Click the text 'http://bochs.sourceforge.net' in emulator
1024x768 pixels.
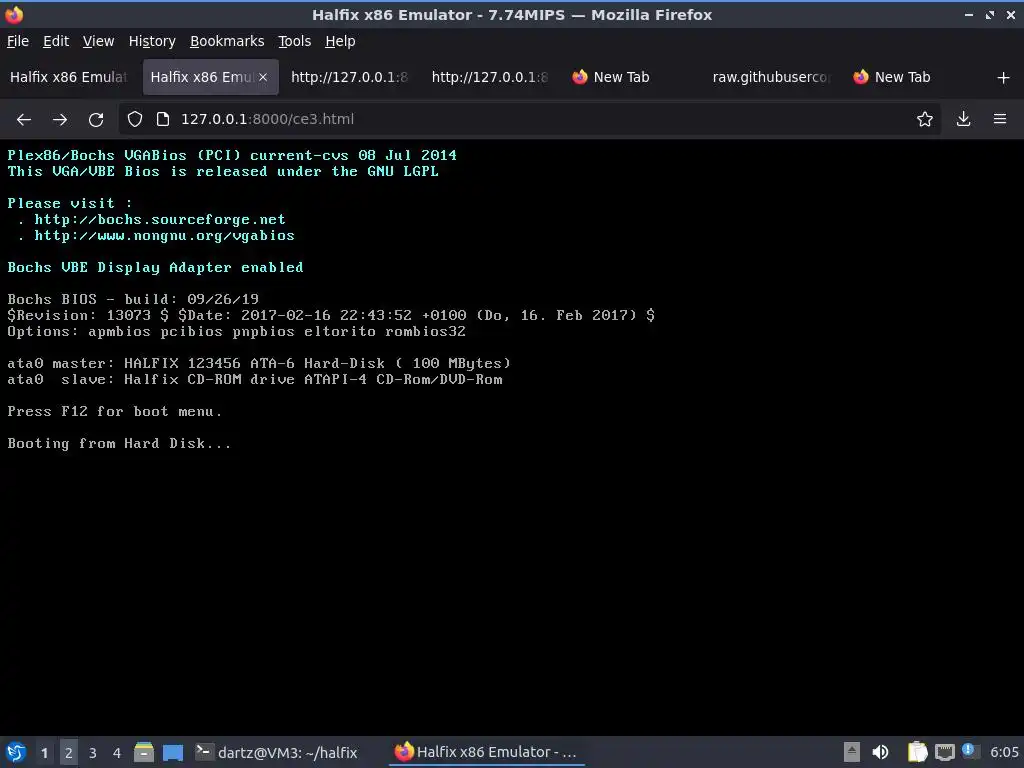tap(160, 219)
